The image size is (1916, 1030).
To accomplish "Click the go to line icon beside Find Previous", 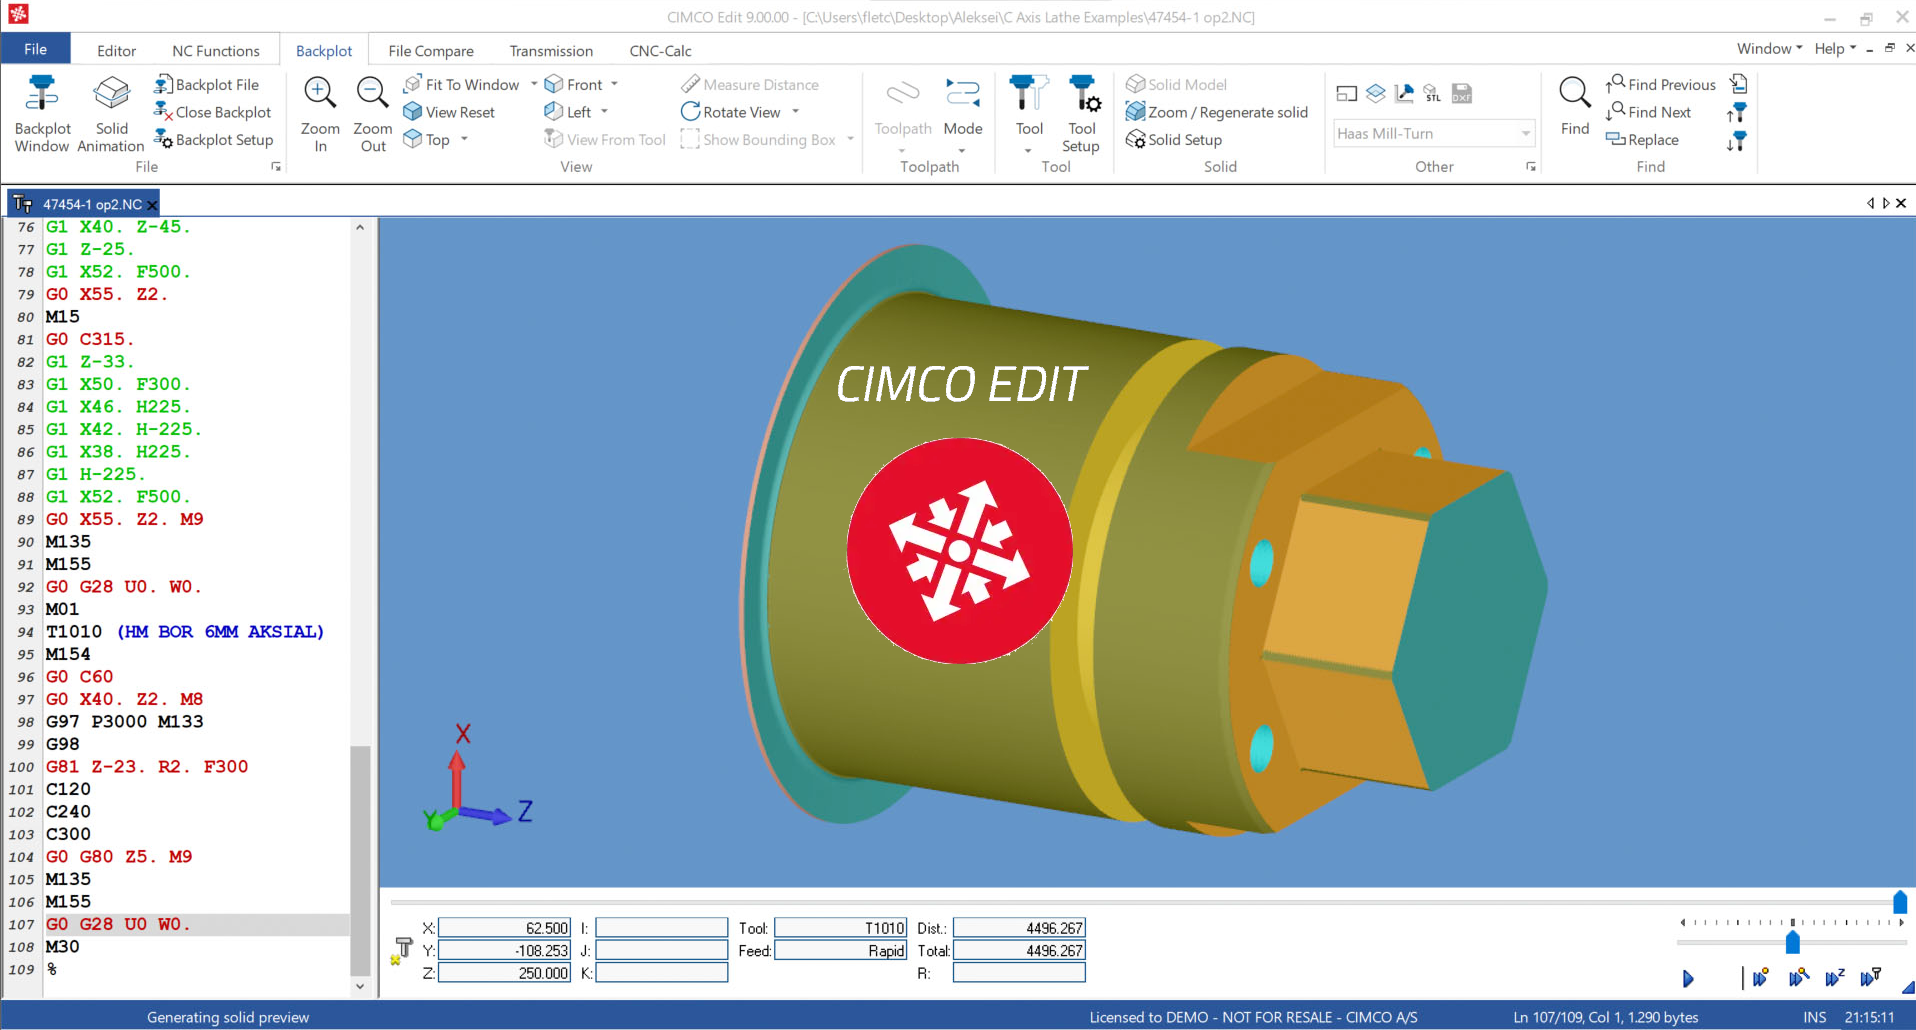I will pyautogui.click(x=1739, y=84).
